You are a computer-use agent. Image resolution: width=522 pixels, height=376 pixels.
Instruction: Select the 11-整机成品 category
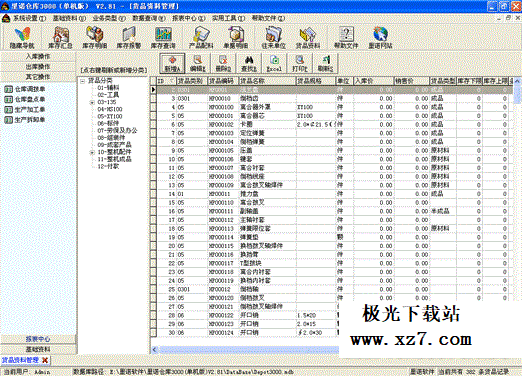click(x=114, y=159)
